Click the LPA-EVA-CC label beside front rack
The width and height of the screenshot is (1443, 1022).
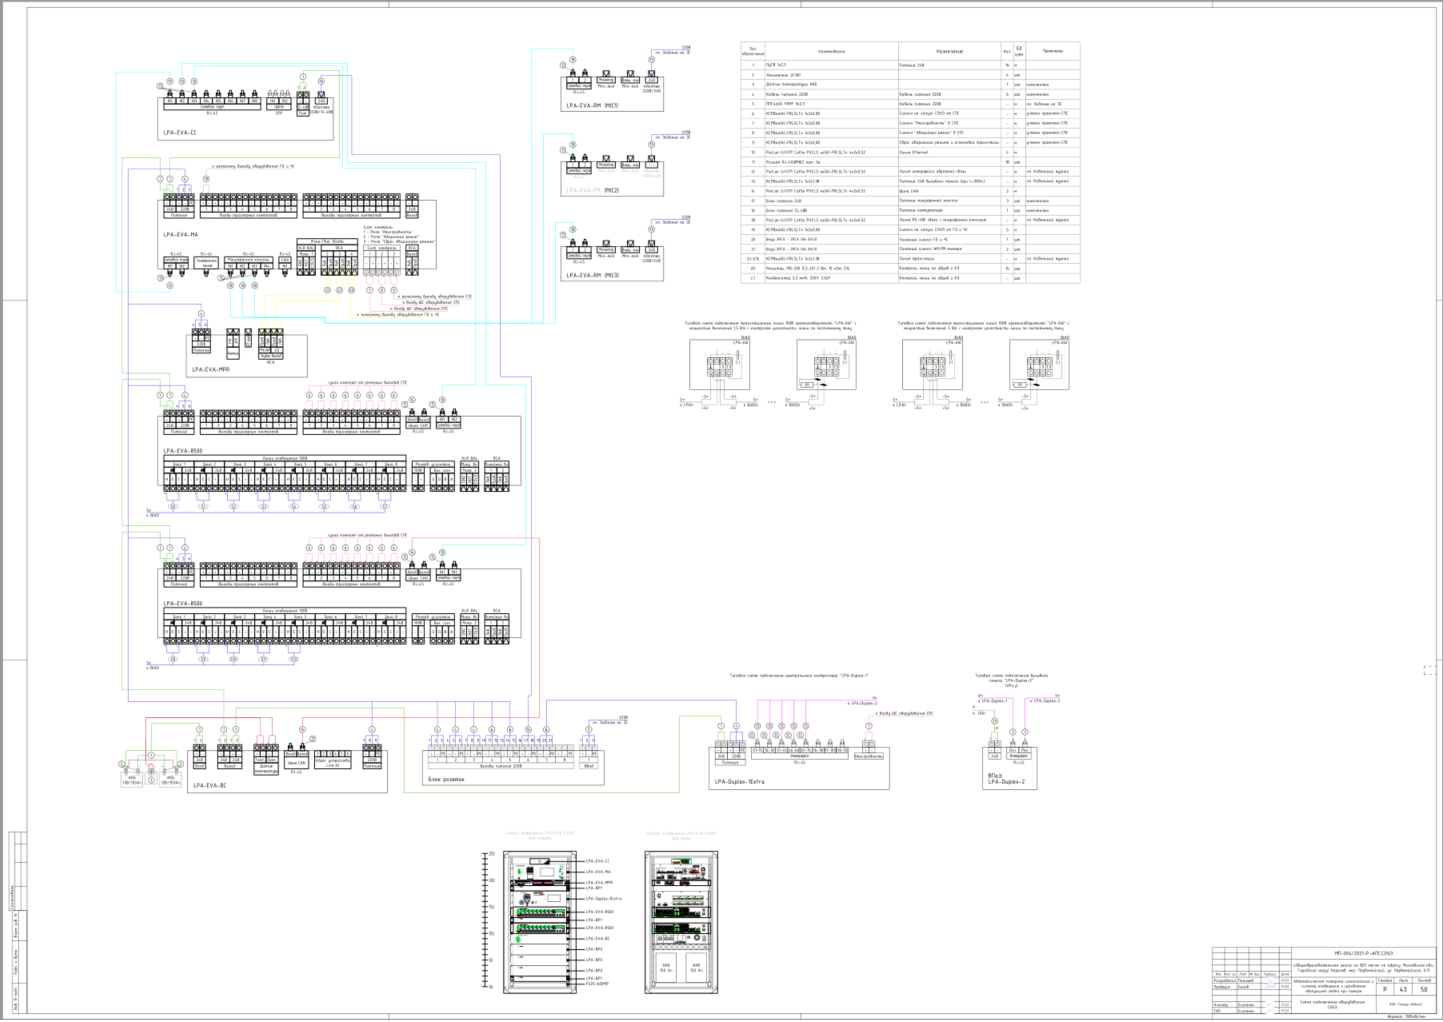click(x=596, y=861)
